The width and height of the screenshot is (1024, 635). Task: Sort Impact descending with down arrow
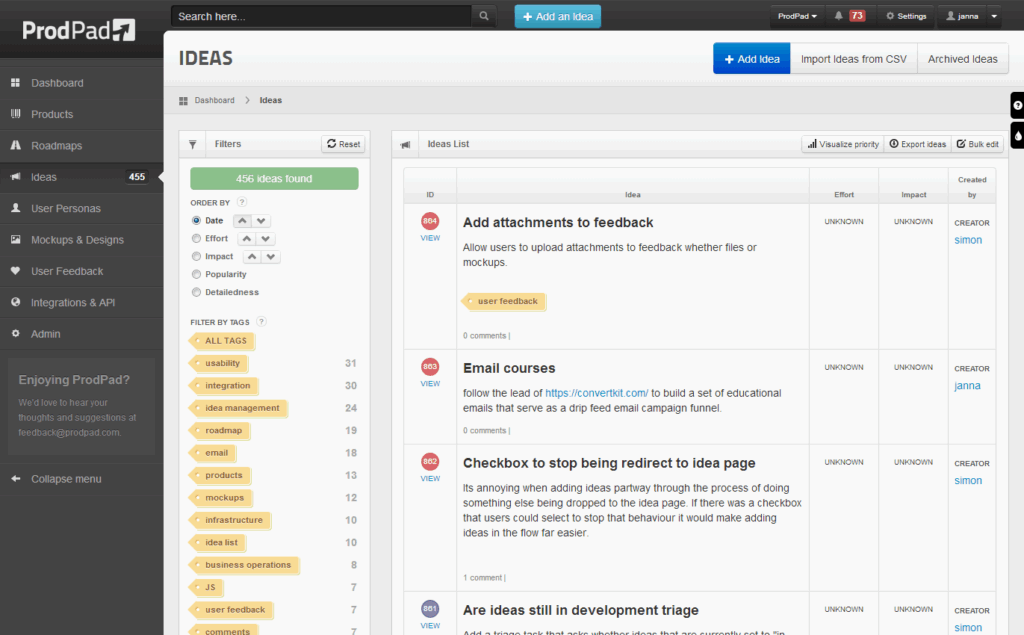pos(271,257)
